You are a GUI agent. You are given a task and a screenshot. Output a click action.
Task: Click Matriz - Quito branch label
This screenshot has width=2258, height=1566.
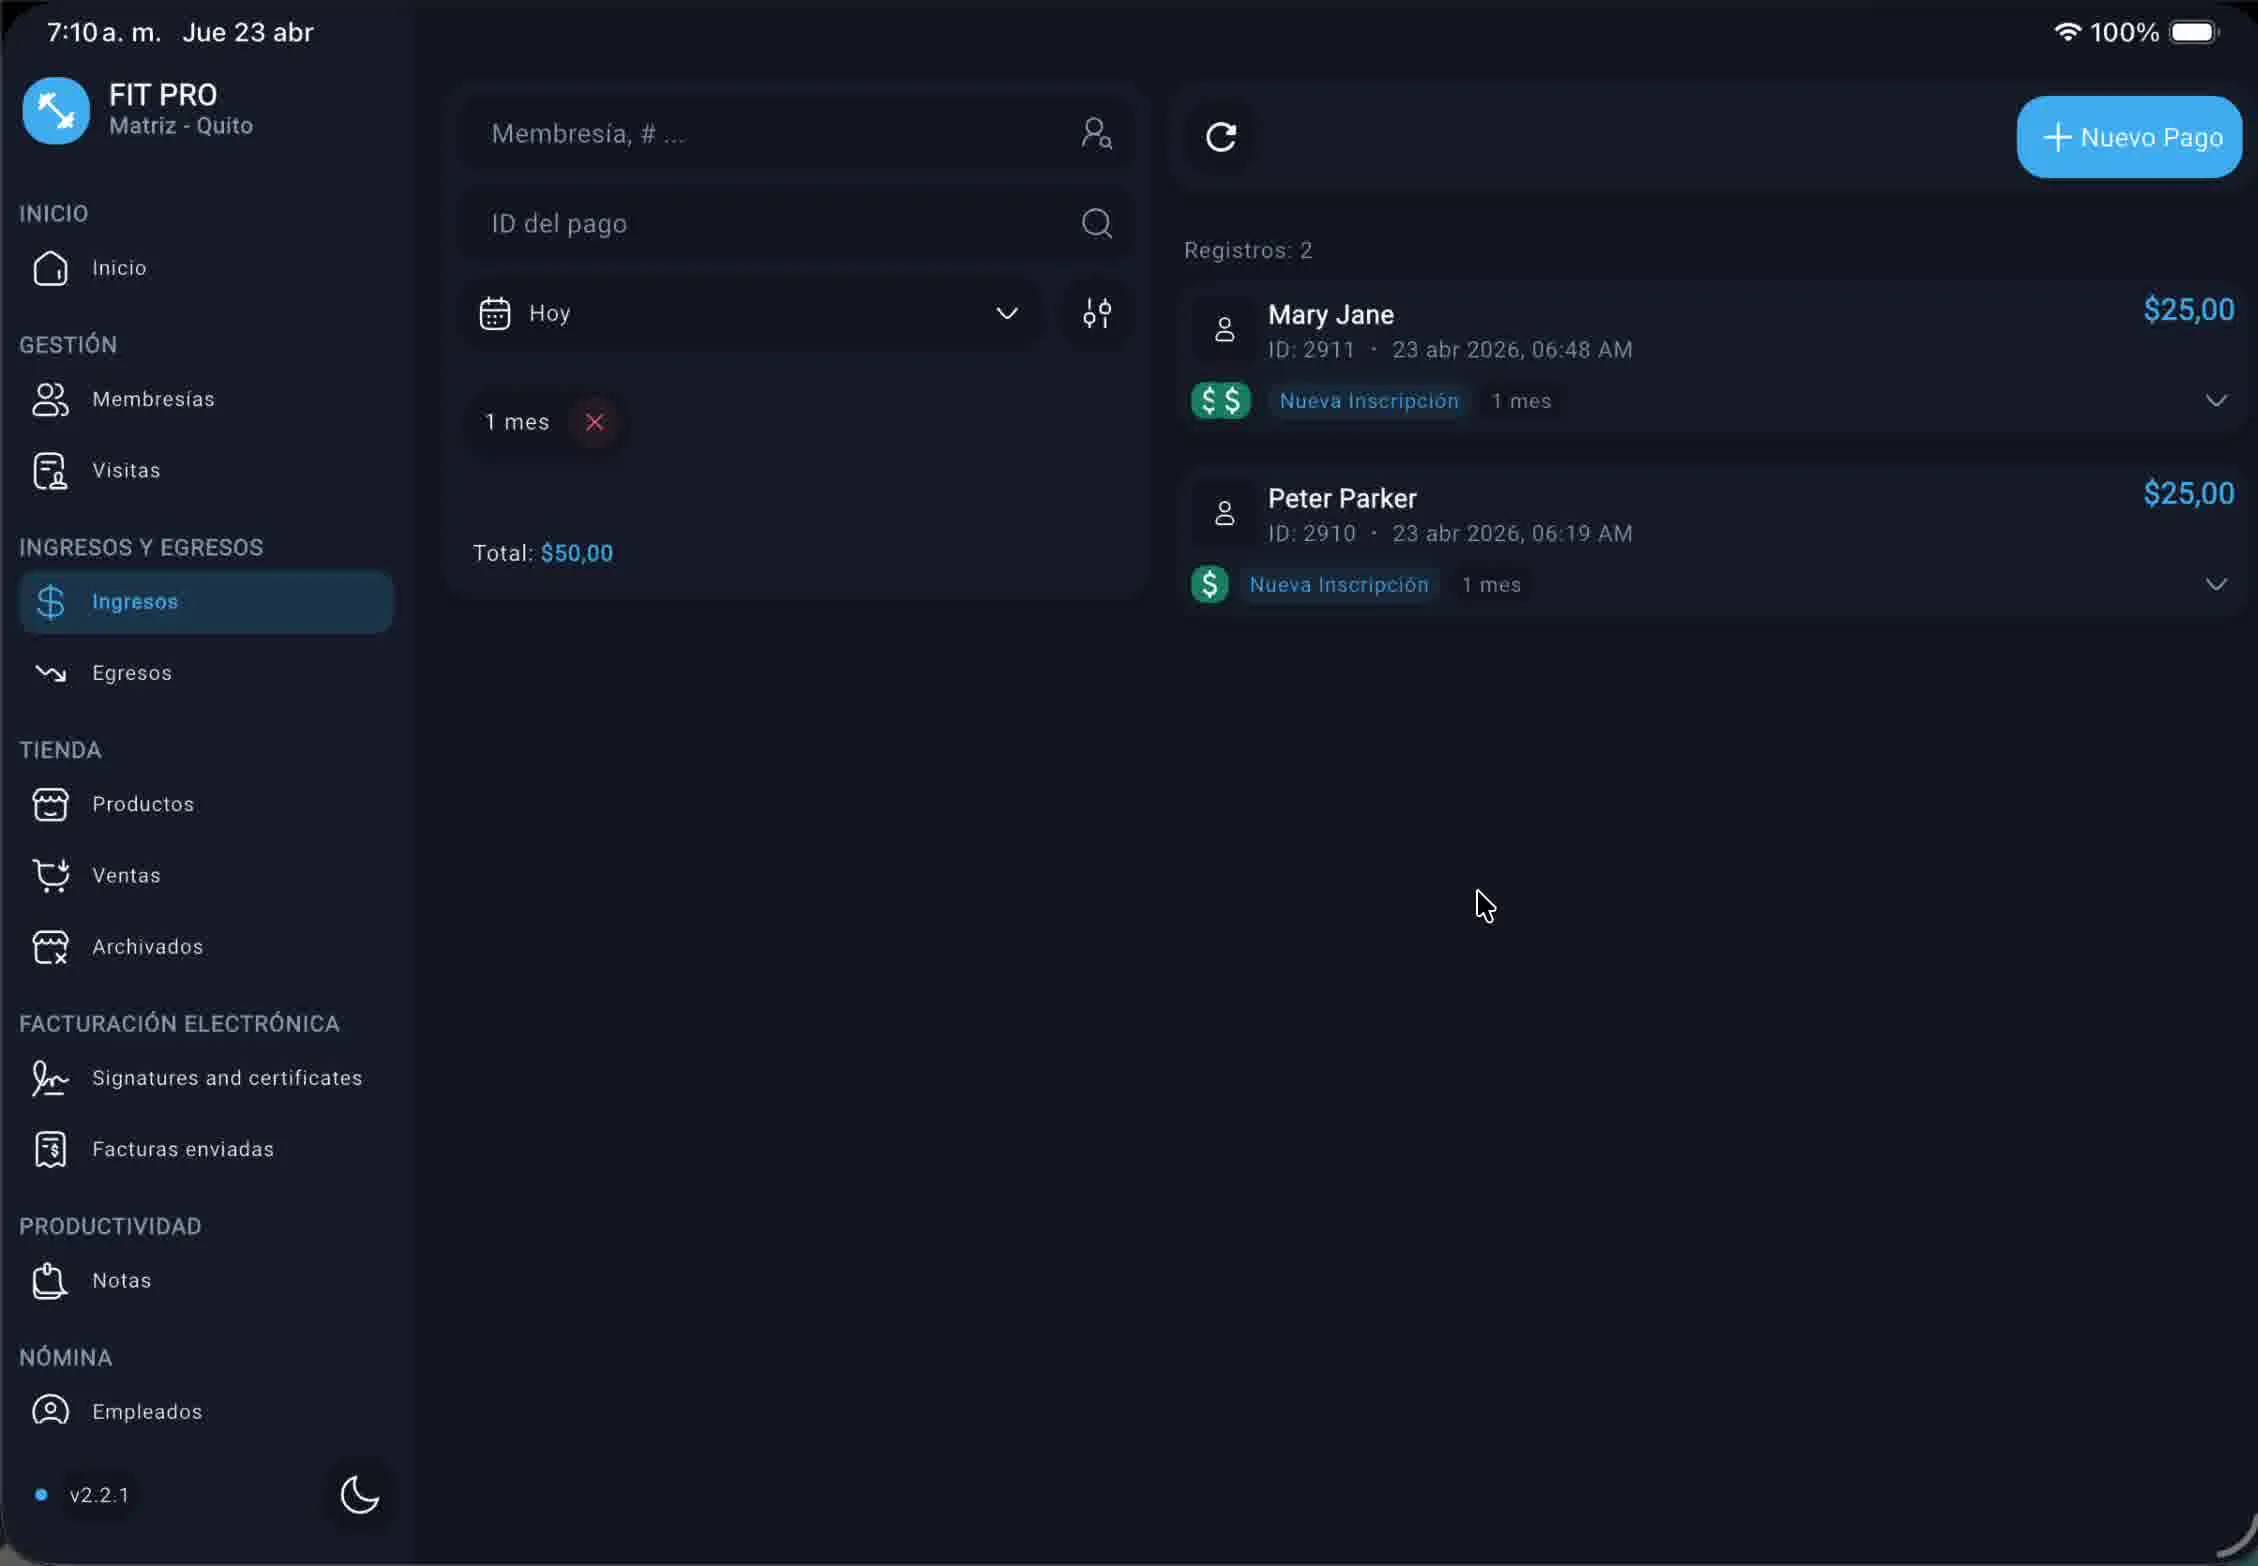(x=181, y=126)
